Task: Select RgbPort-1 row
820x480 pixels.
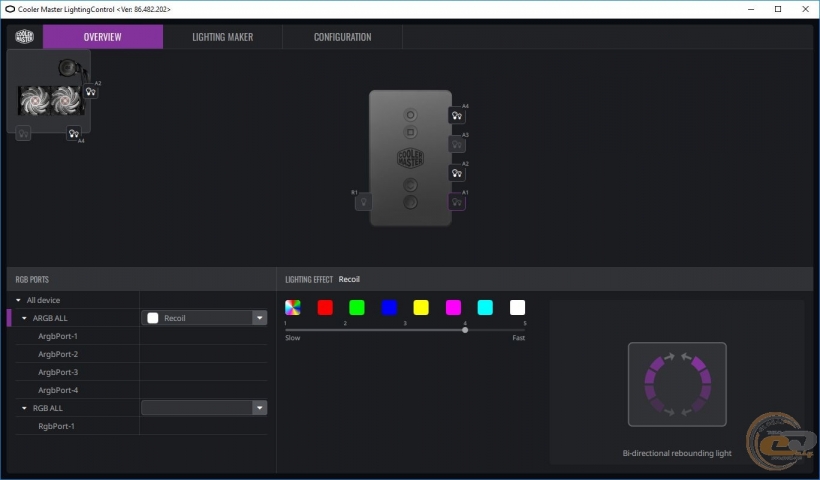Action: [141, 426]
